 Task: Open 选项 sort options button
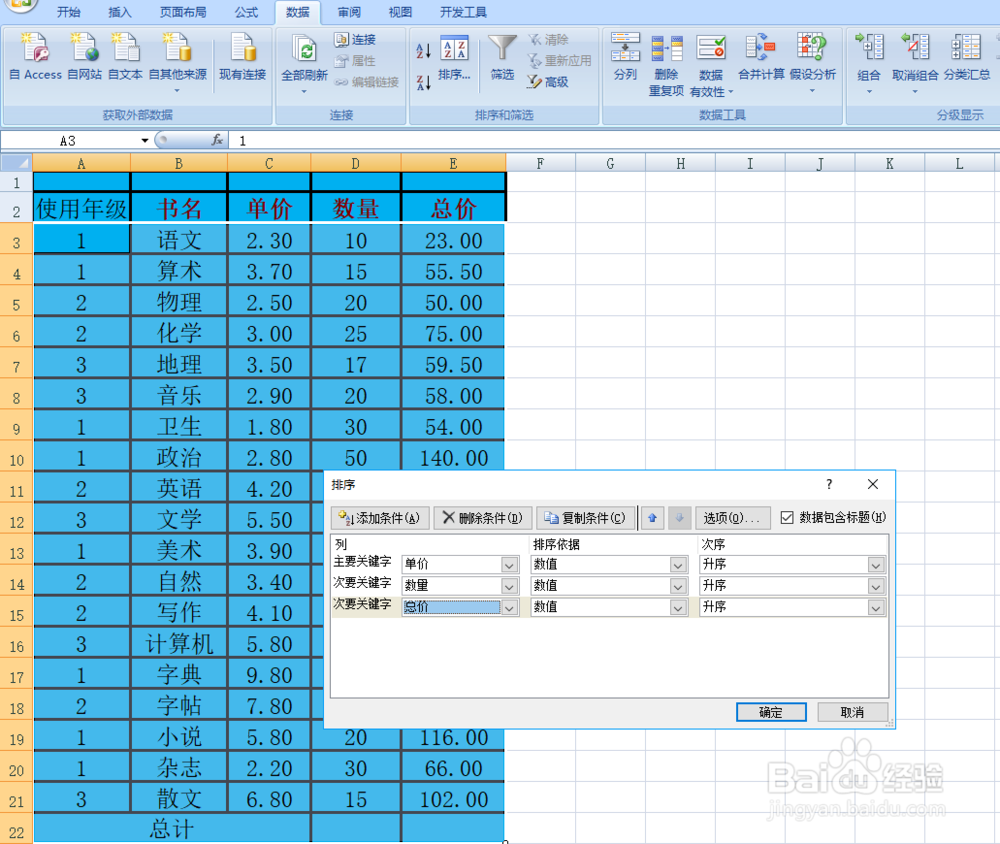point(732,517)
